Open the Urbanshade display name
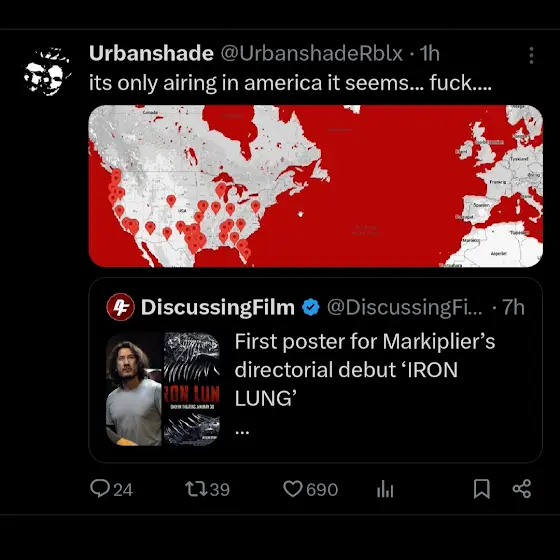Viewport: 560px width, 560px height. (151, 54)
